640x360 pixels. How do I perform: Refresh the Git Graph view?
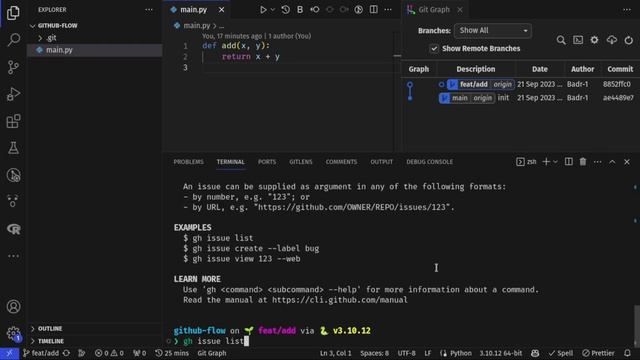[x=629, y=40]
